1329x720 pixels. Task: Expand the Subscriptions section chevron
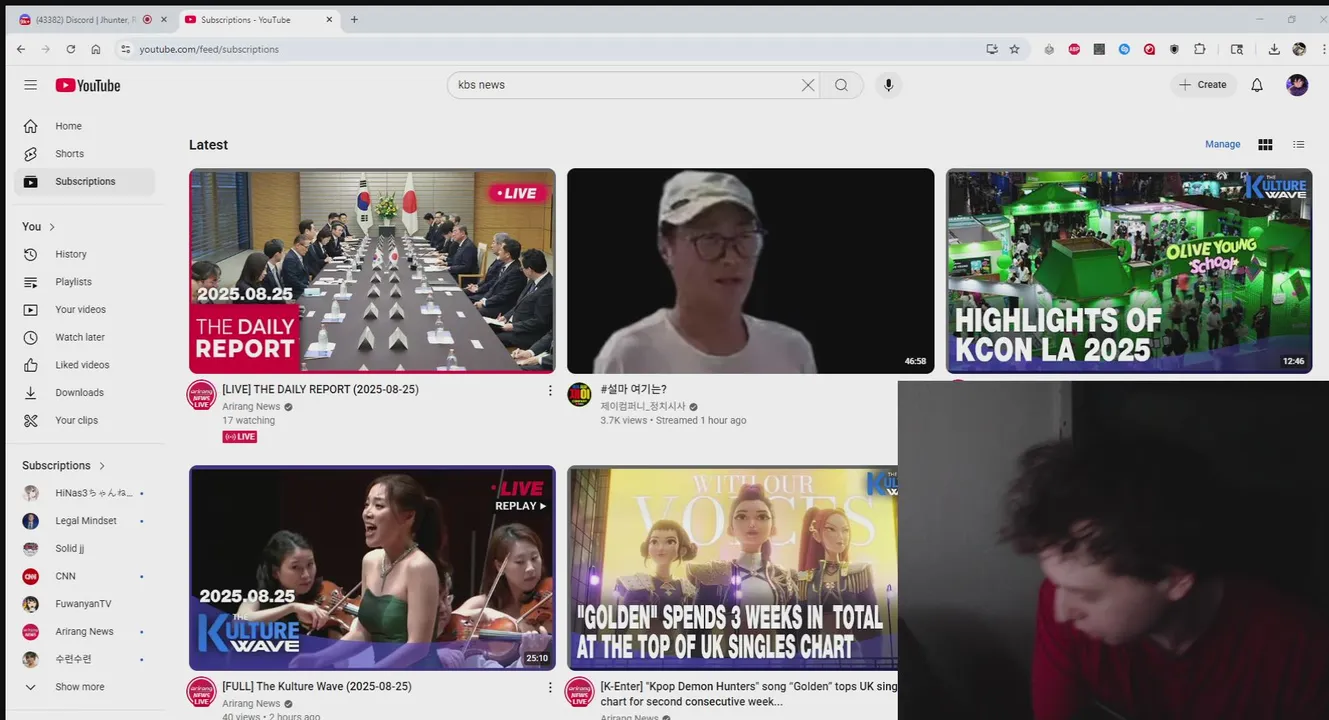tap(102, 466)
